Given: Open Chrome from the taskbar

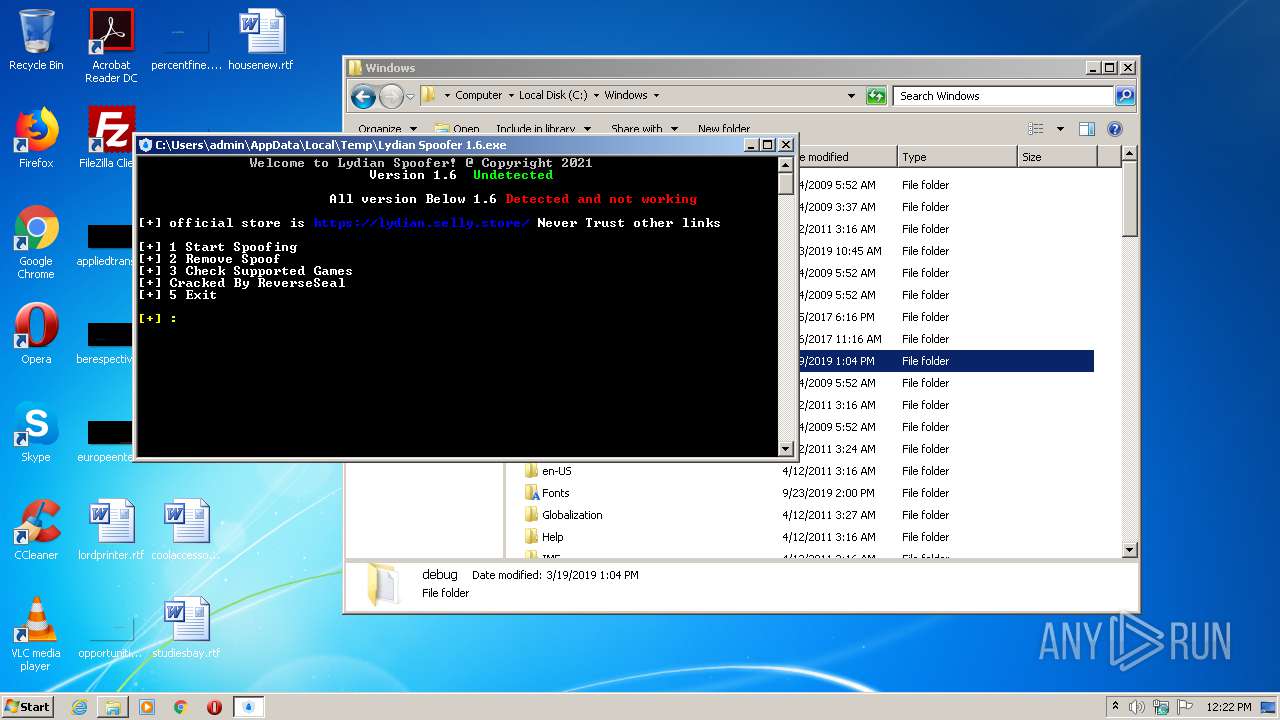Looking at the screenshot, I should (x=181, y=707).
